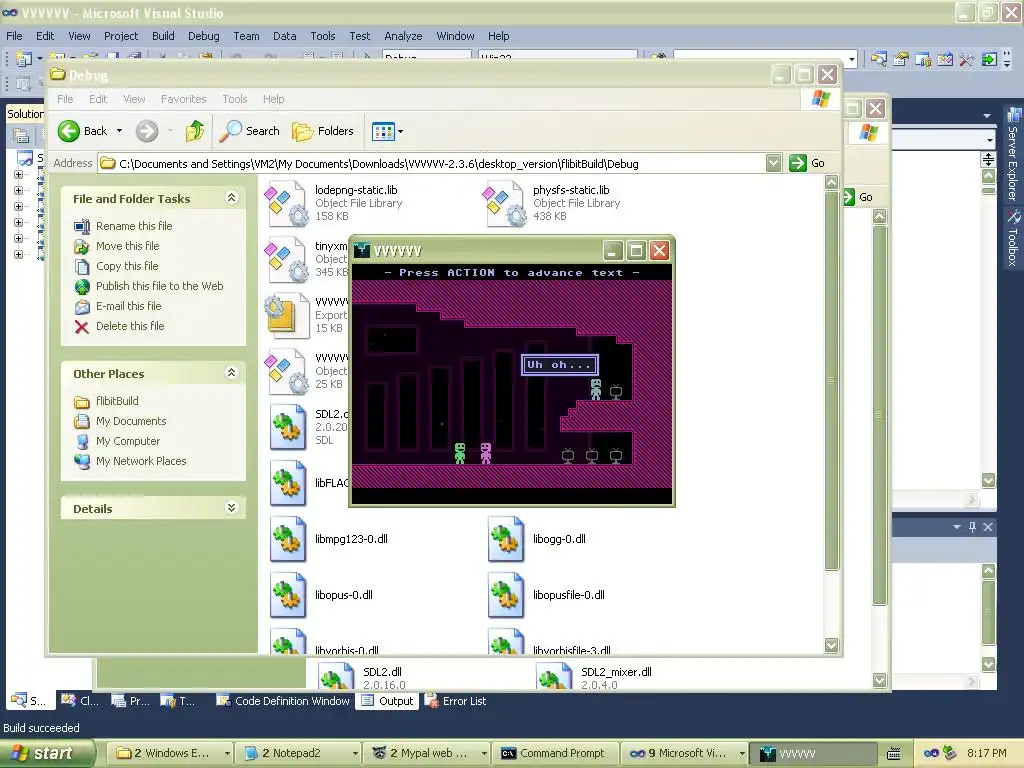The image size is (1024, 768).
Task: Collapse the File and Folder Tasks panel
Action: click(231, 197)
